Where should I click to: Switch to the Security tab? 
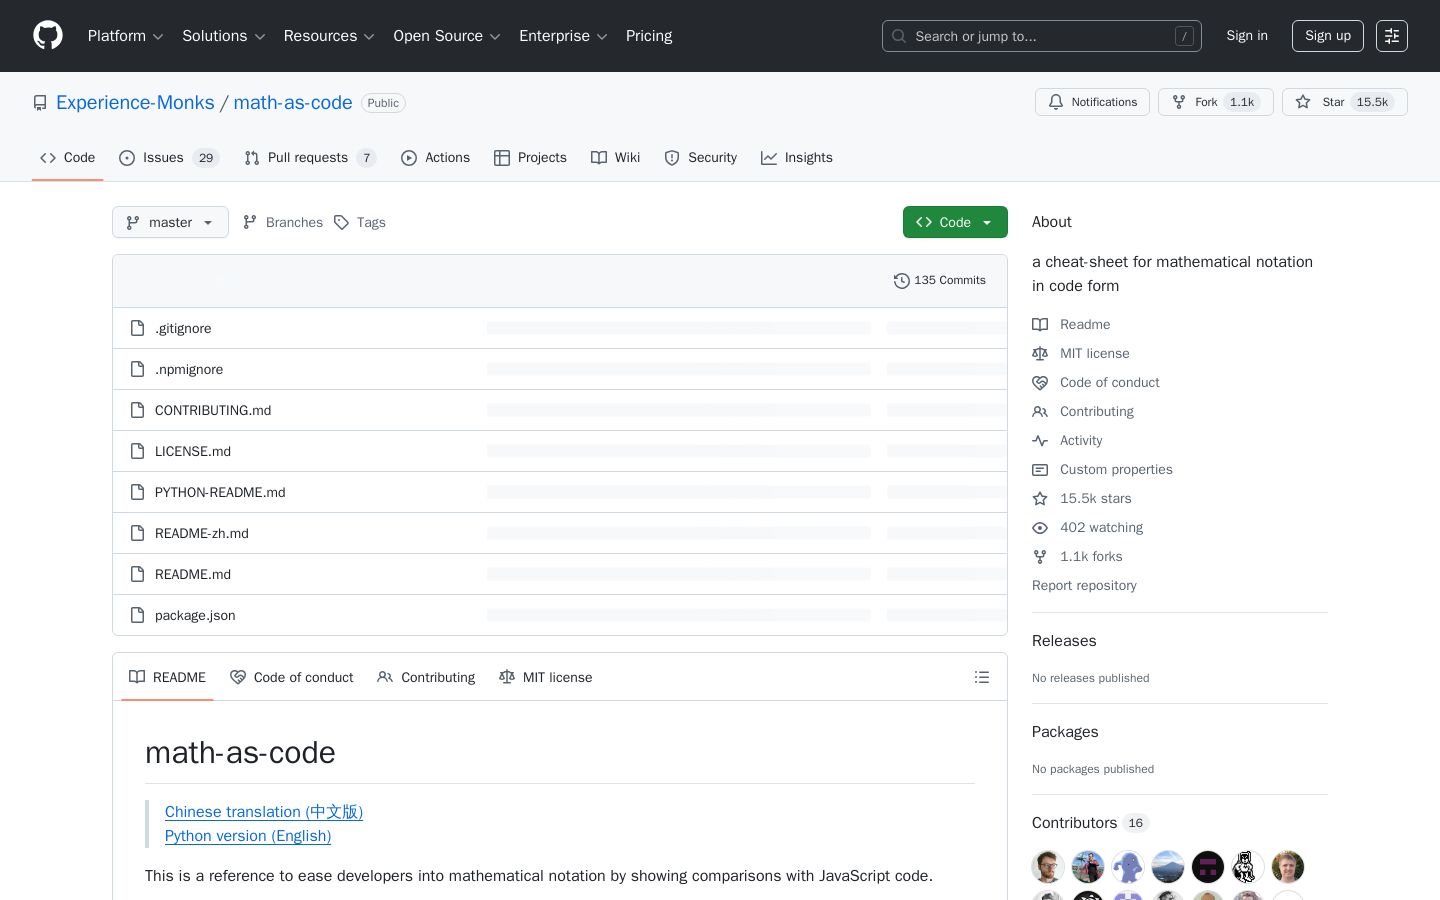(700, 158)
